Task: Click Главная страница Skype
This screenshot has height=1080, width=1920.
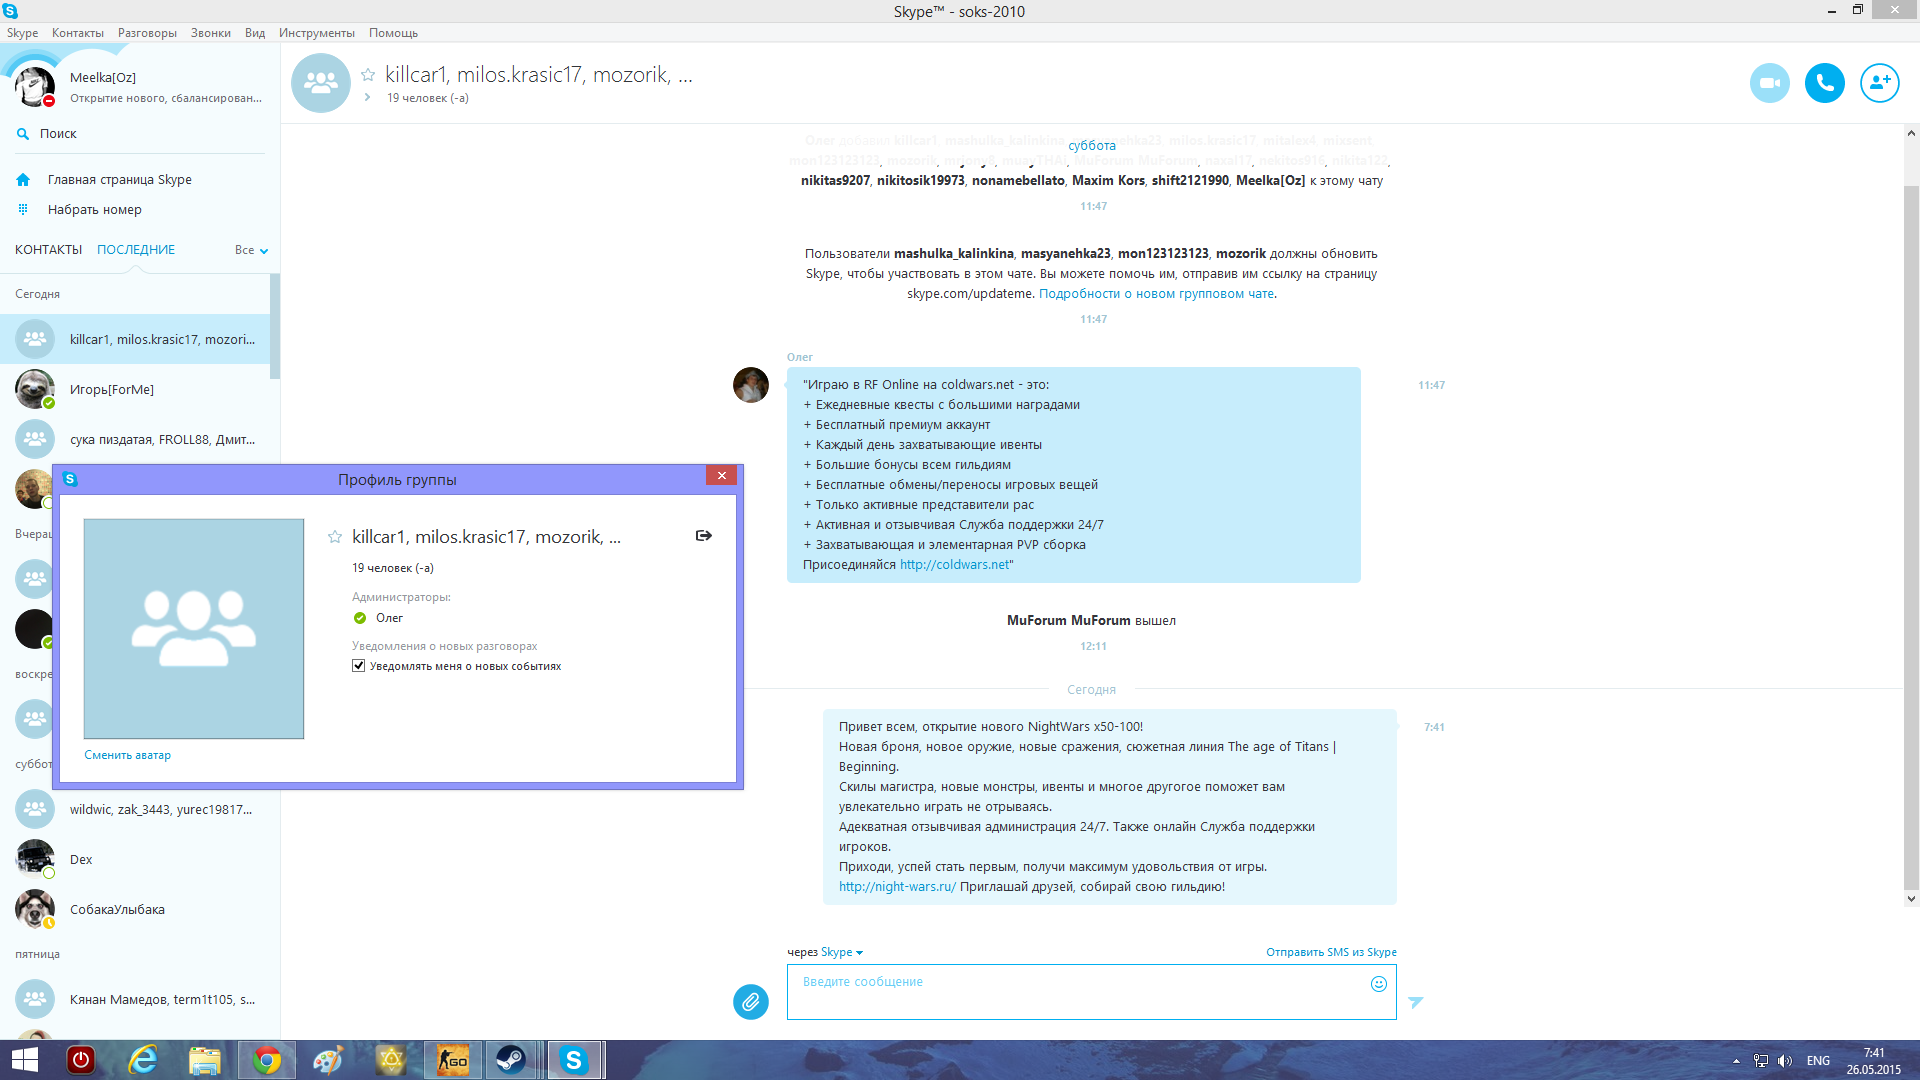Action: [x=120, y=180]
